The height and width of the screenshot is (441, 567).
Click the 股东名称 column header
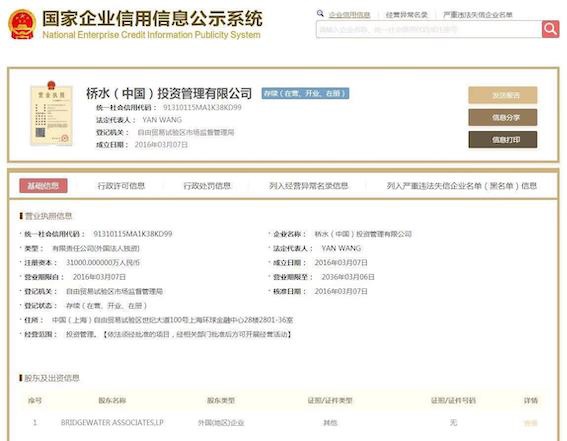coord(112,401)
